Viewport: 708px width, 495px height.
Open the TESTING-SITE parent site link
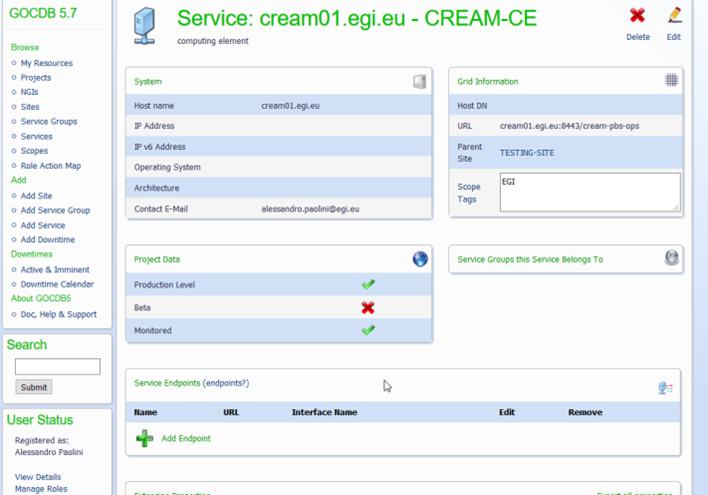click(x=527, y=153)
